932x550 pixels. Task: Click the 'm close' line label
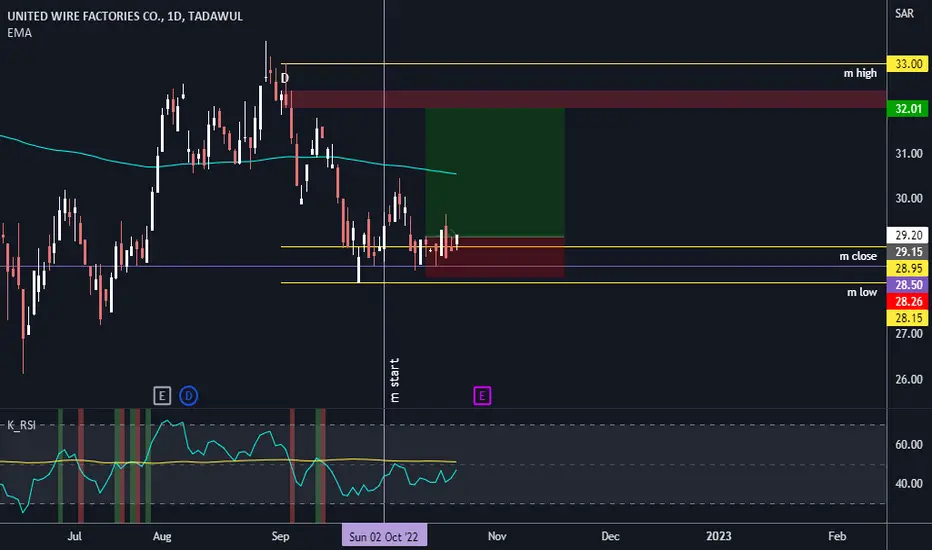click(x=858, y=256)
